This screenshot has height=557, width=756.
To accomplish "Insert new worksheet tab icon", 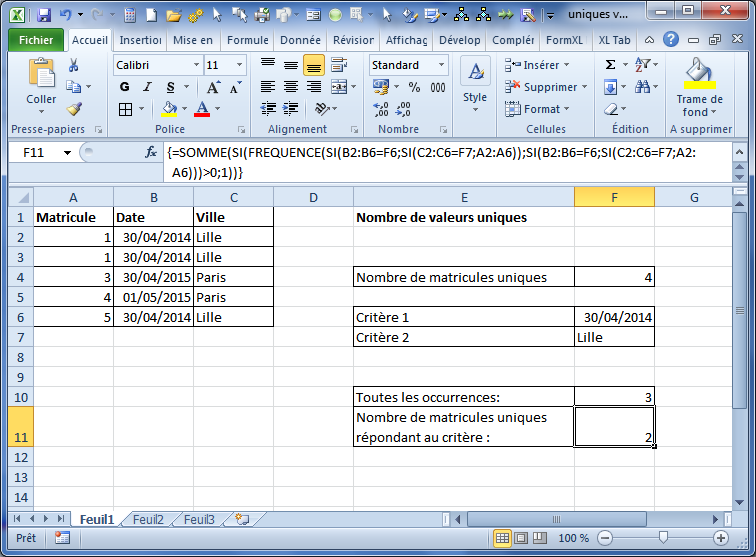I will [242, 519].
